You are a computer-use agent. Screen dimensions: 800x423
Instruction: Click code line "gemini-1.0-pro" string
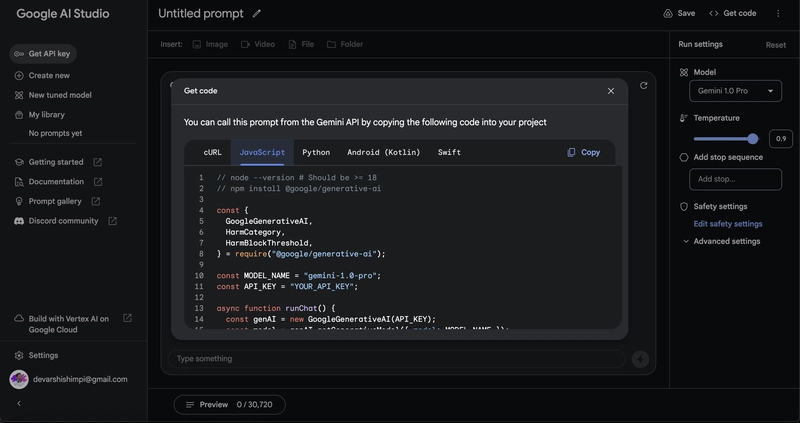pyautogui.click(x=340, y=276)
